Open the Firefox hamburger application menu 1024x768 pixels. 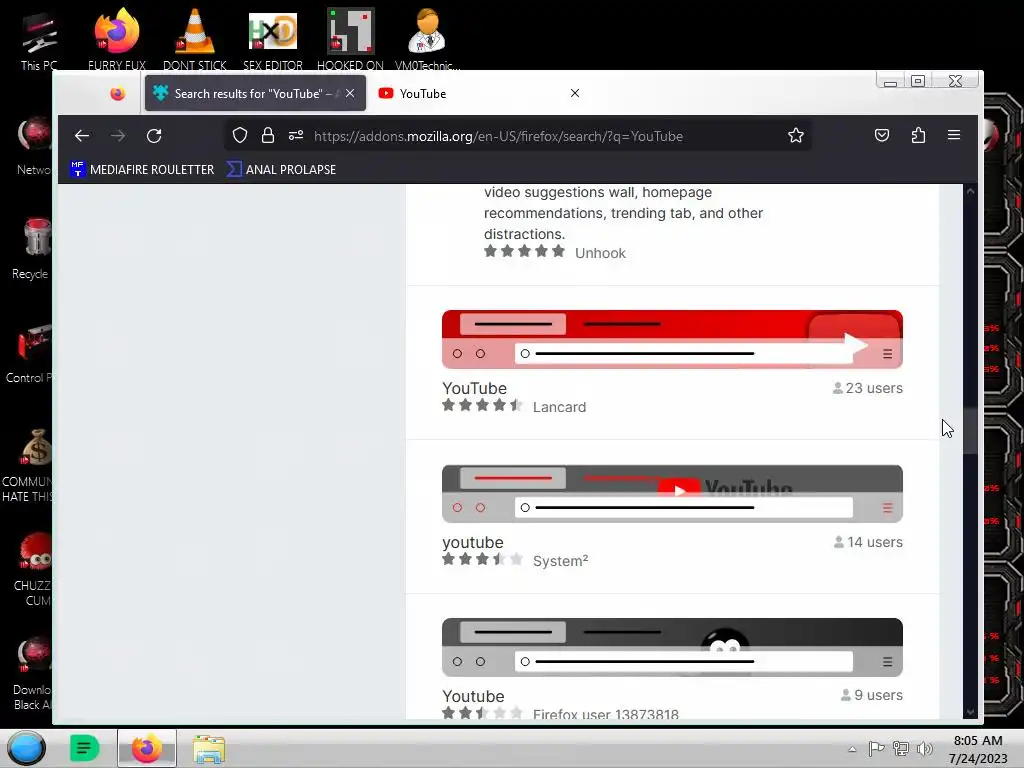(953, 135)
